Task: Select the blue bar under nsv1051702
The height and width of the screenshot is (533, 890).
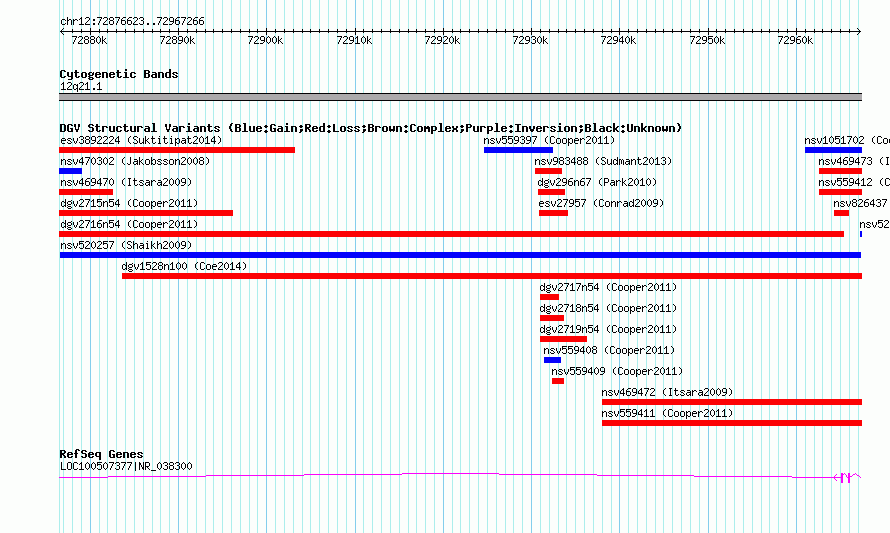Action: (833, 150)
